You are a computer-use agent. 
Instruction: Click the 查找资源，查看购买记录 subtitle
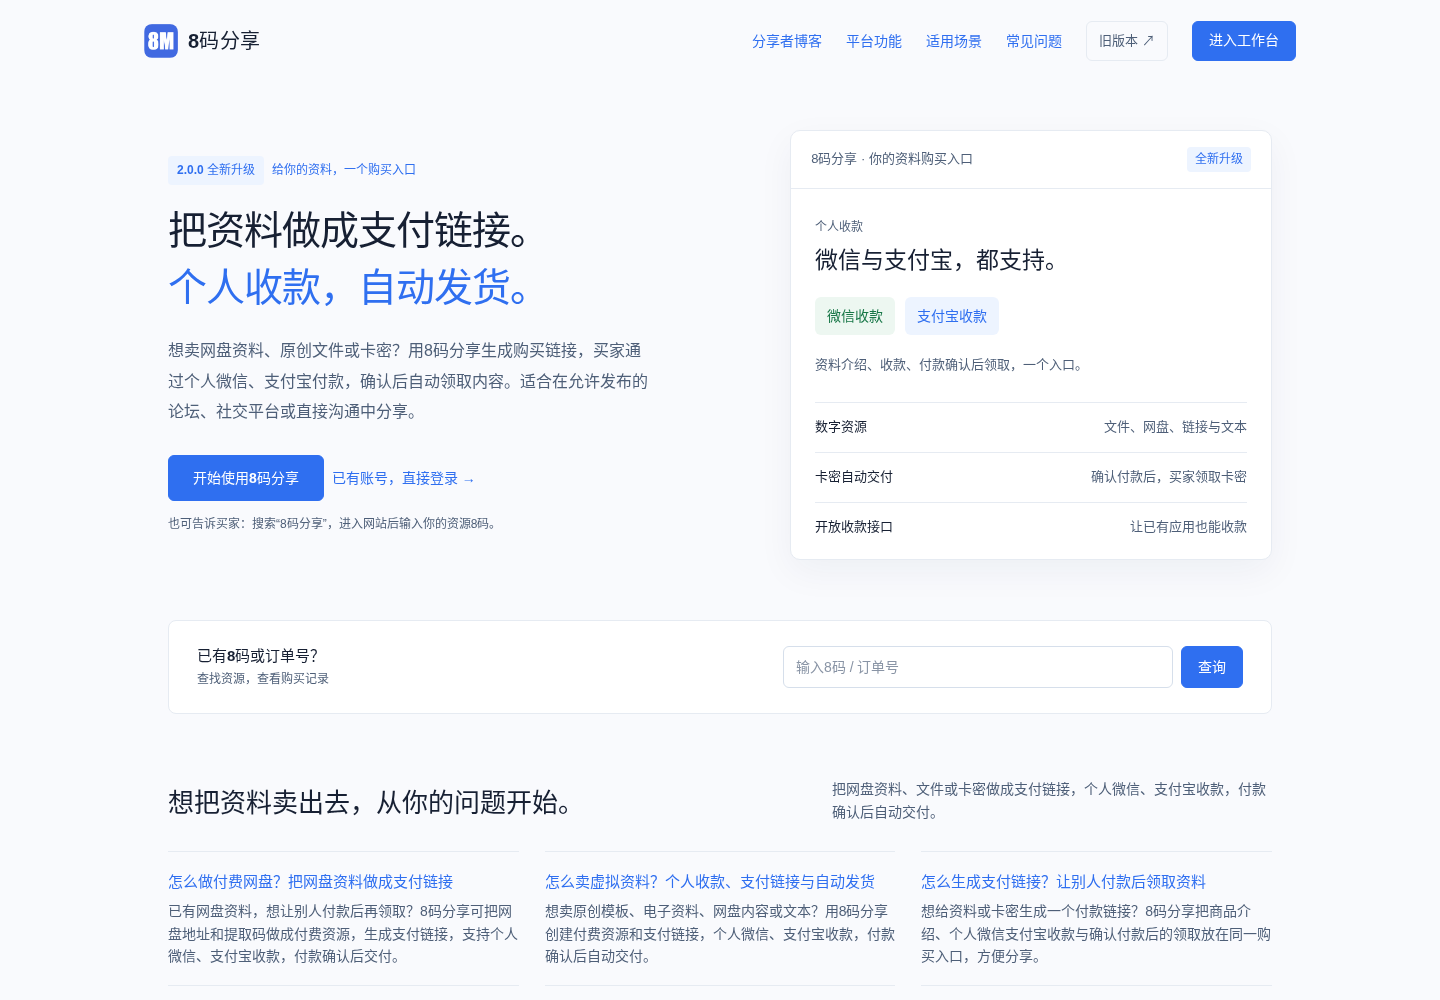click(x=263, y=679)
